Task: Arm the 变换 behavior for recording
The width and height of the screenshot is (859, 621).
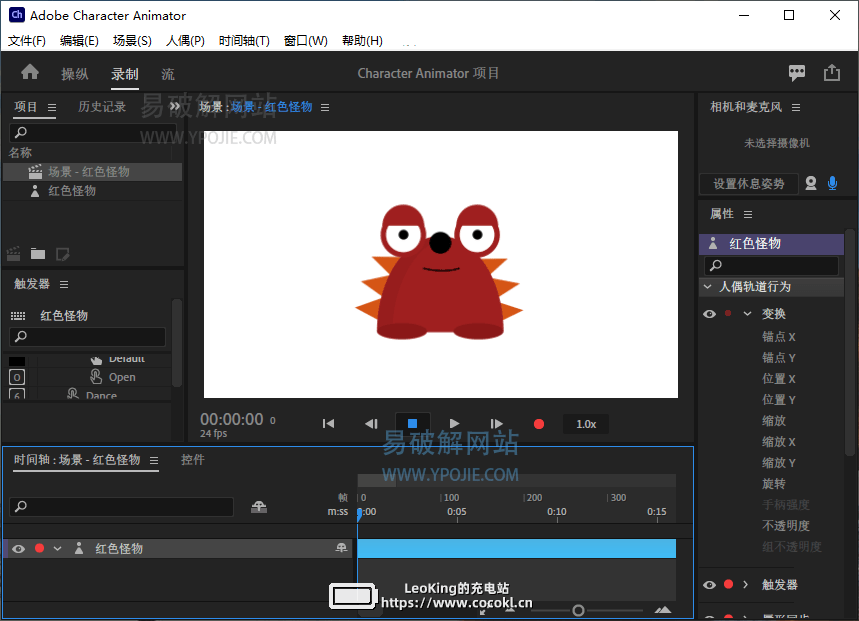Action: click(x=728, y=313)
